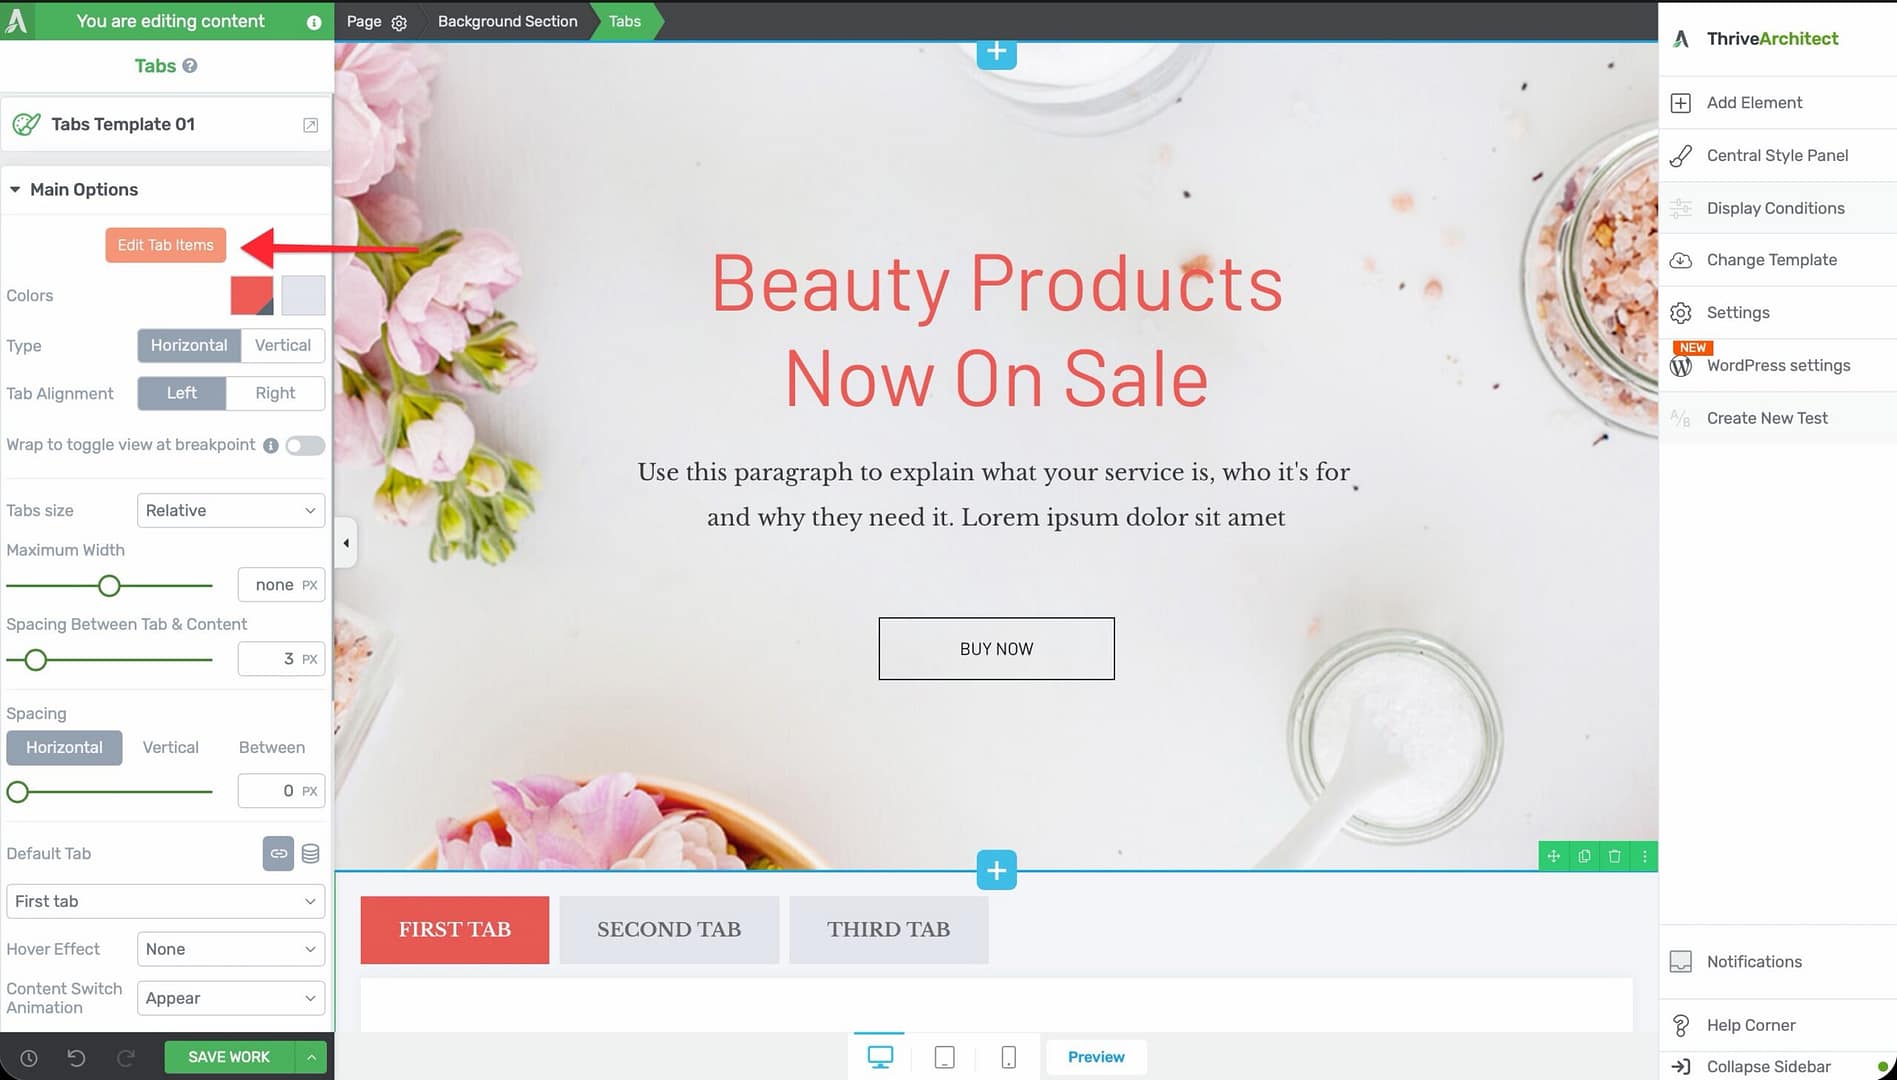The image size is (1897, 1080).
Task: Click the Edit Tab Items button
Action: coord(165,245)
